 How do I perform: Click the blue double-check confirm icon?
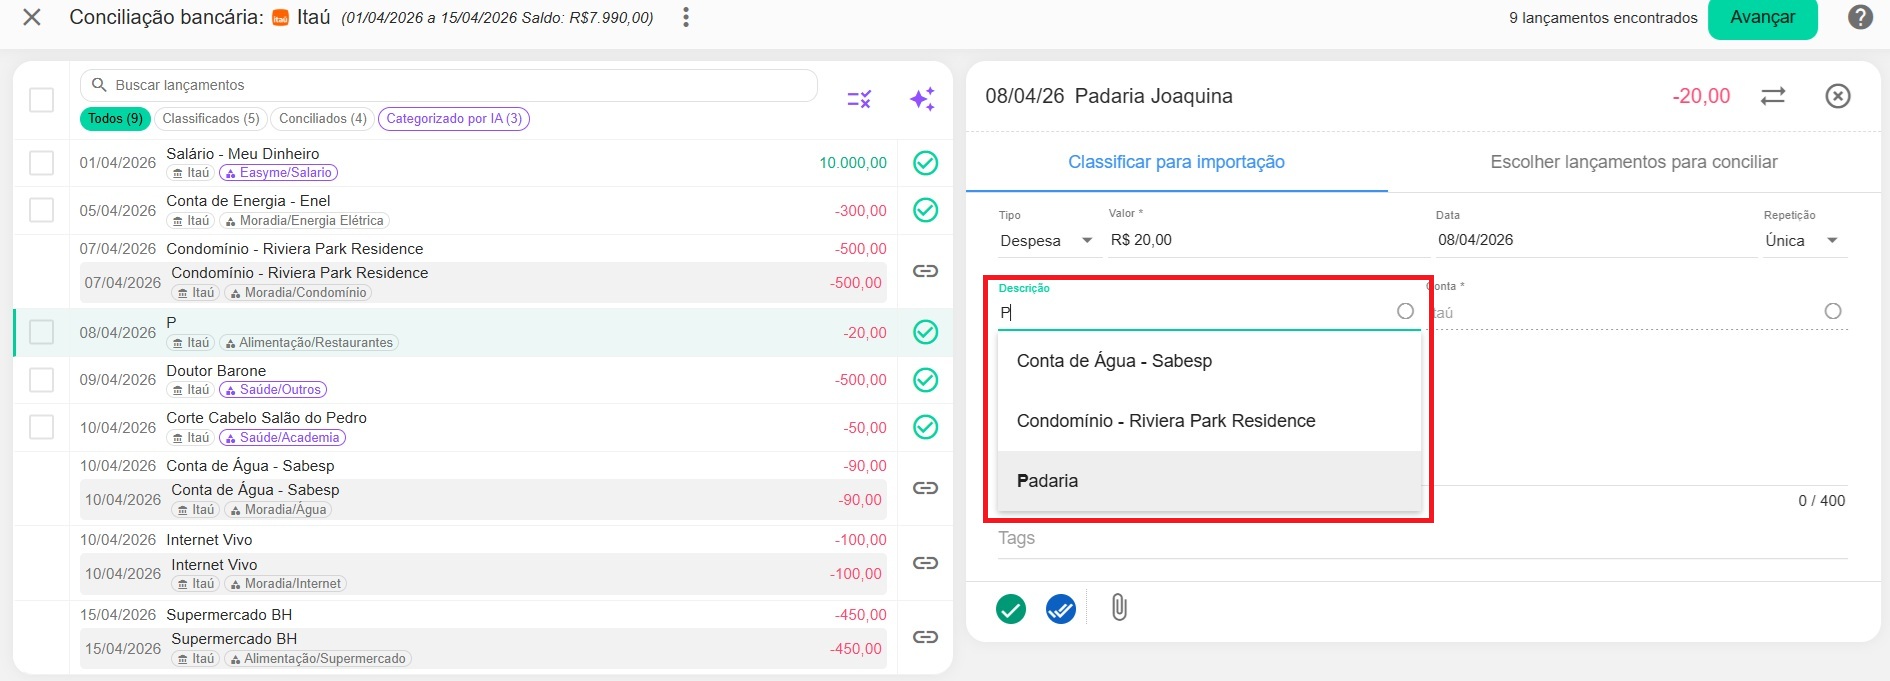tap(1060, 608)
